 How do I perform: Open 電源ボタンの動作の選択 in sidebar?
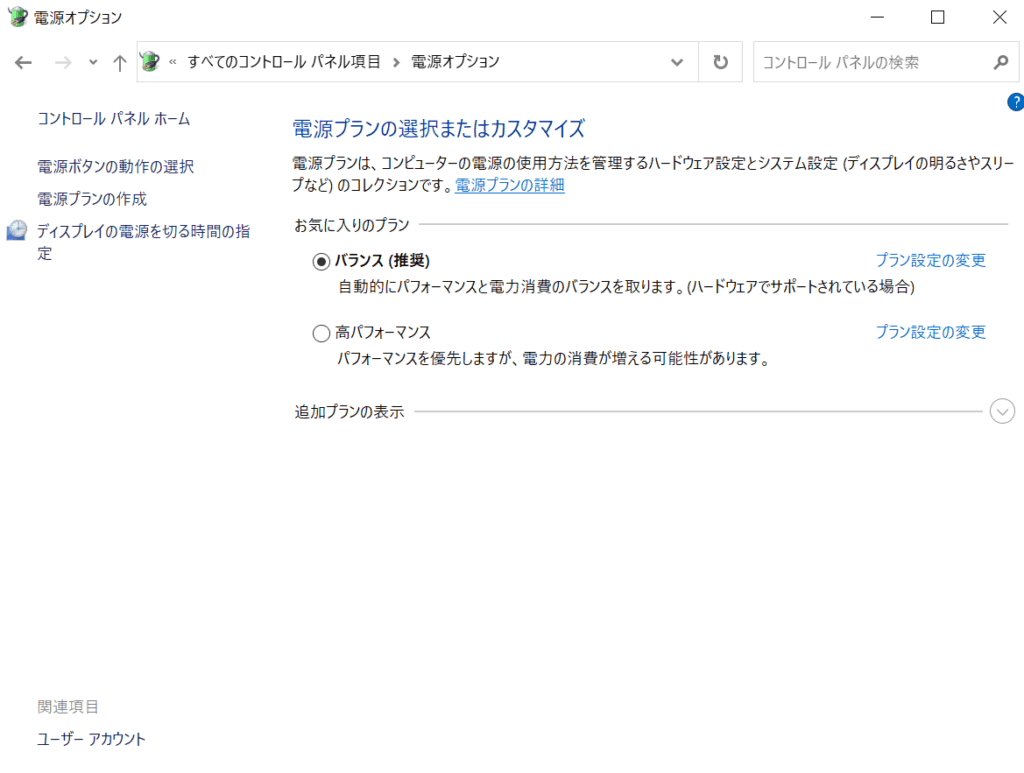pyautogui.click(x=115, y=167)
